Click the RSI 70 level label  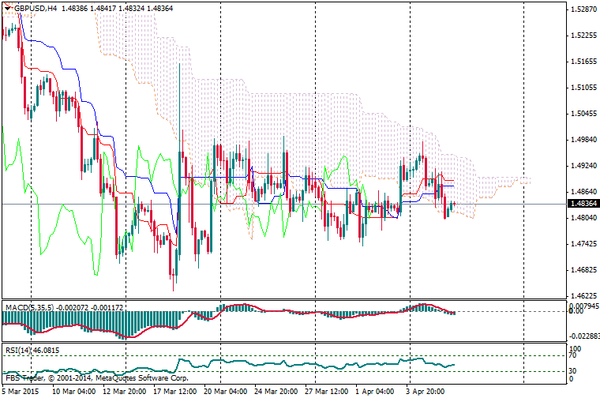pyautogui.click(x=573, y=356)
